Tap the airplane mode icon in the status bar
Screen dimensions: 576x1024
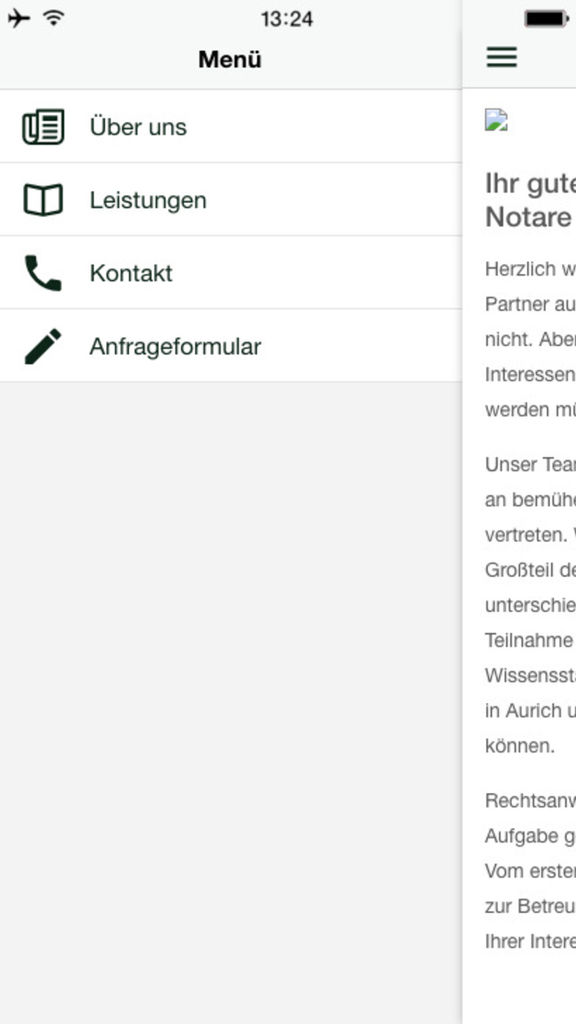(19, 18)
